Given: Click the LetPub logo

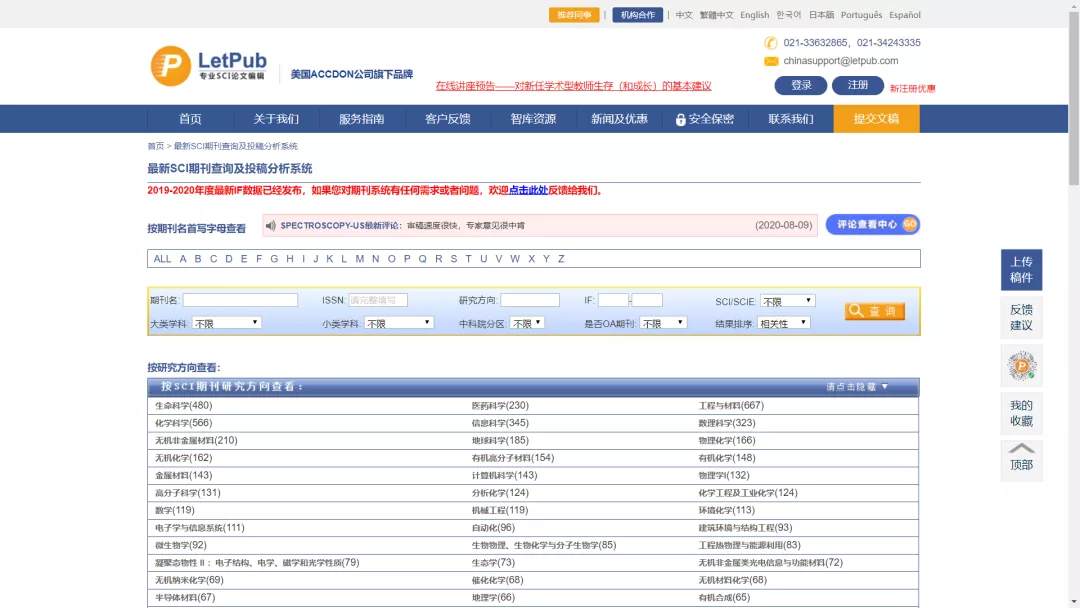Looking at the screenshot, I should (209, 66).
